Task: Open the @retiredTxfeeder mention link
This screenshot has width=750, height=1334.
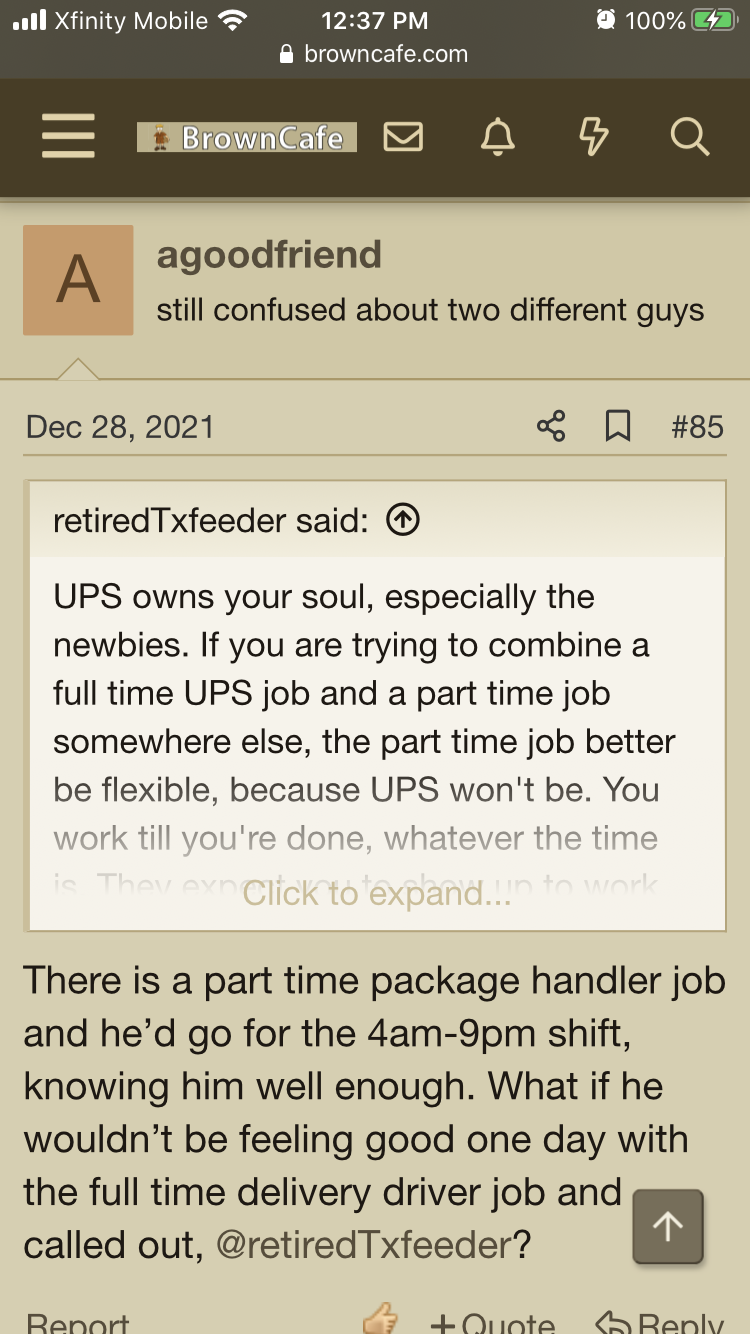Action: [x=364, y=1245]
